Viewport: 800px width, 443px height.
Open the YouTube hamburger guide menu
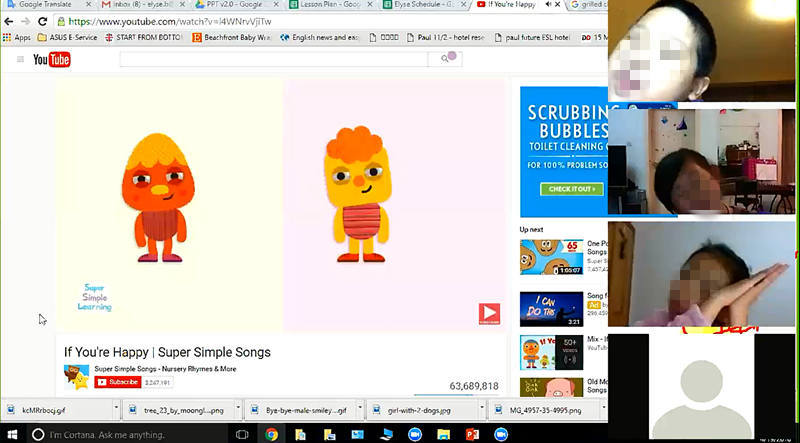pyautogui.click(x=20, y=59)
